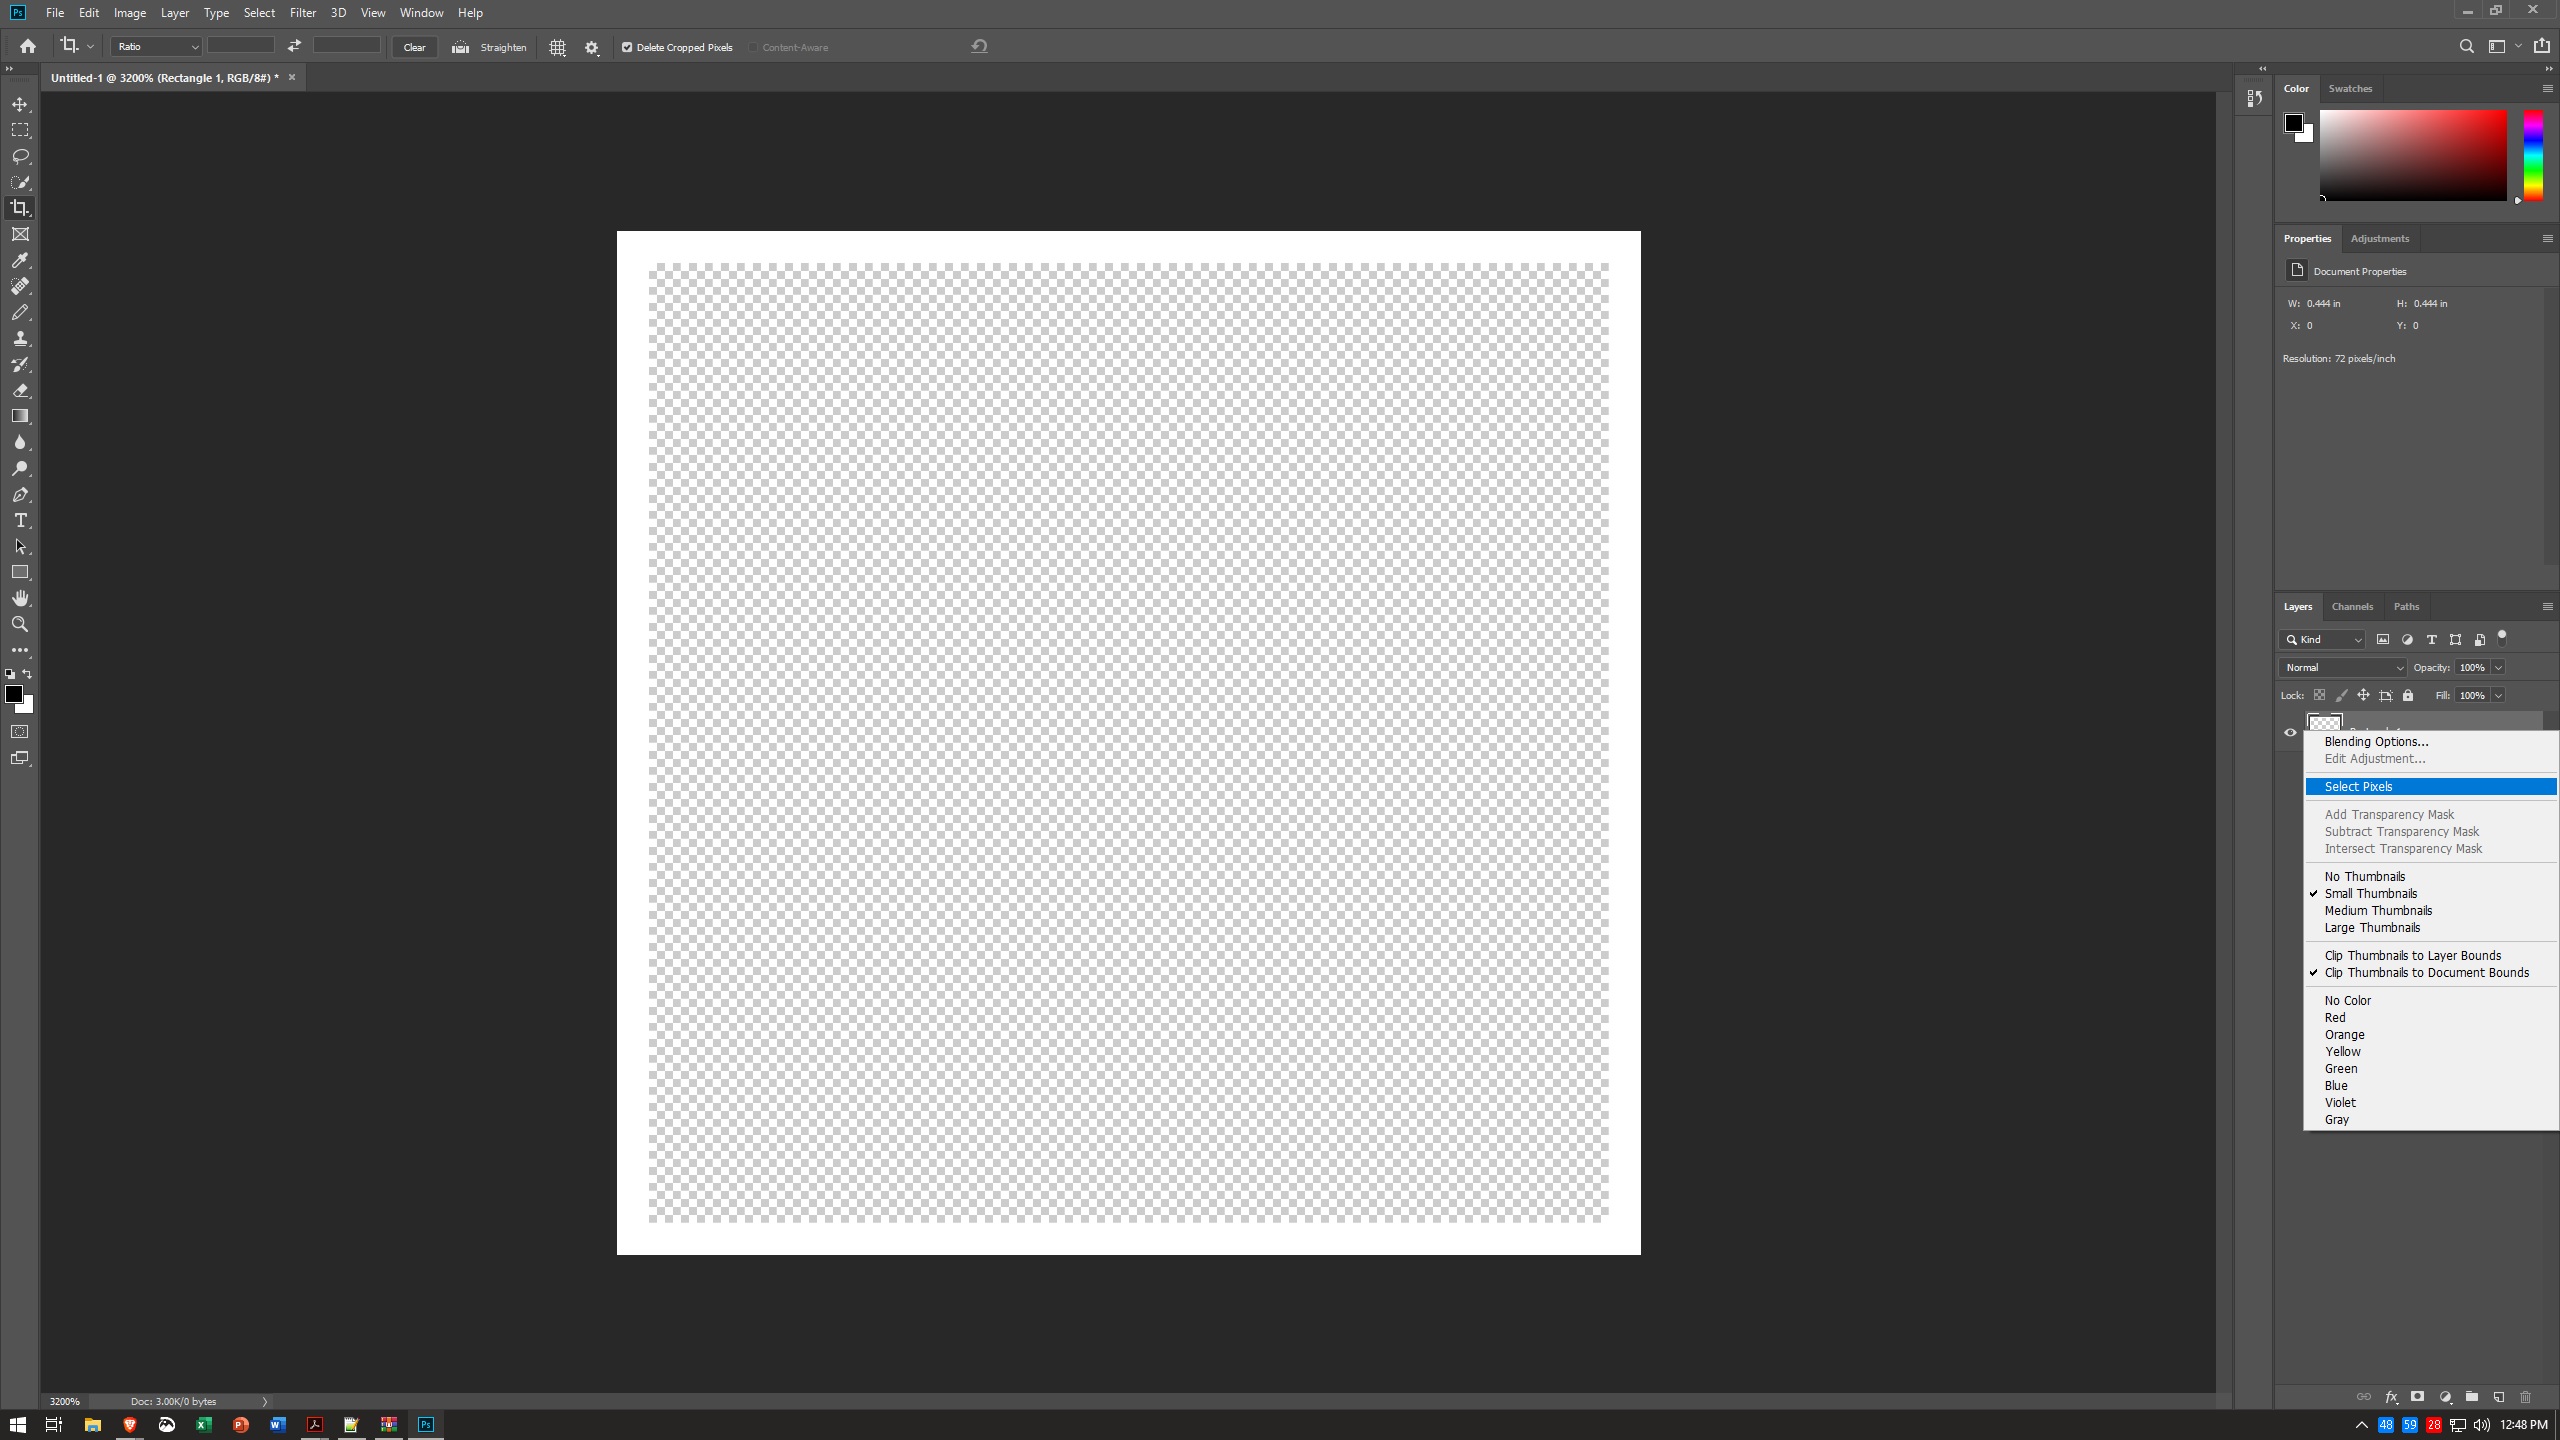
Task: Select the Clone Stamp tool
Action: coord(20,338)
